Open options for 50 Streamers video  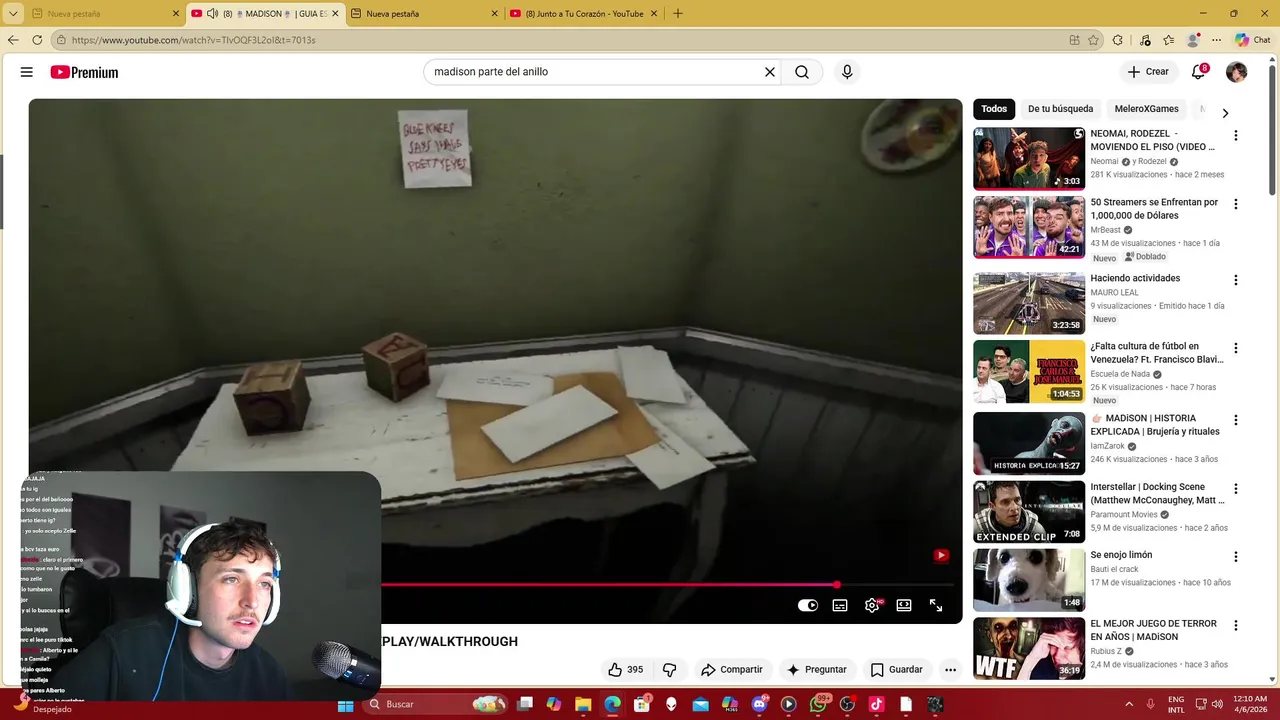1235,204
